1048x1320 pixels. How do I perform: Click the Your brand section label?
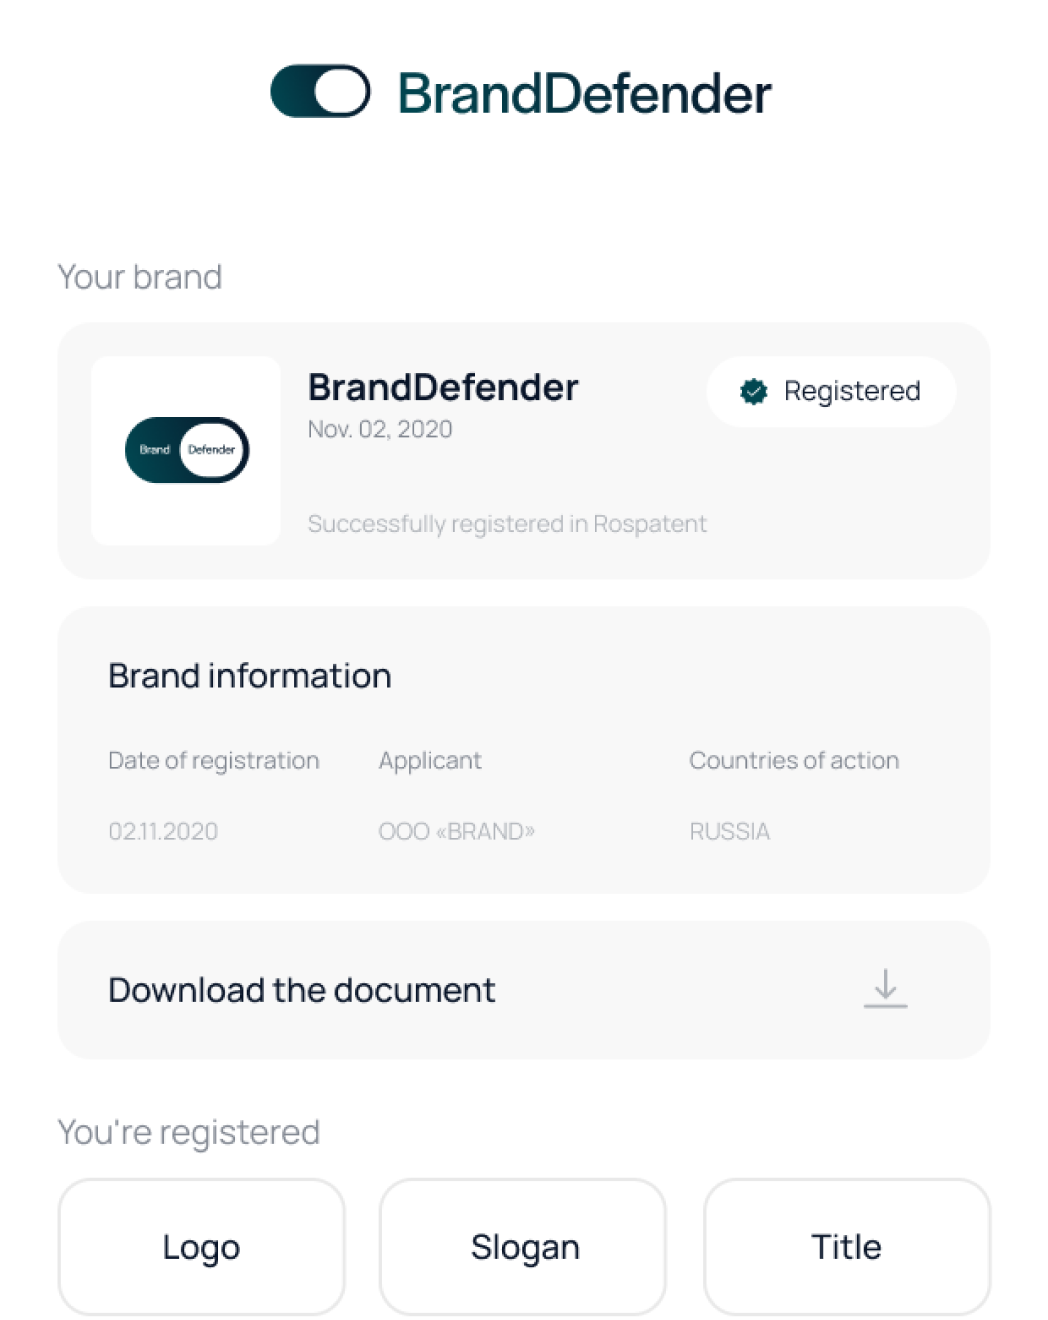coord(140,277)
